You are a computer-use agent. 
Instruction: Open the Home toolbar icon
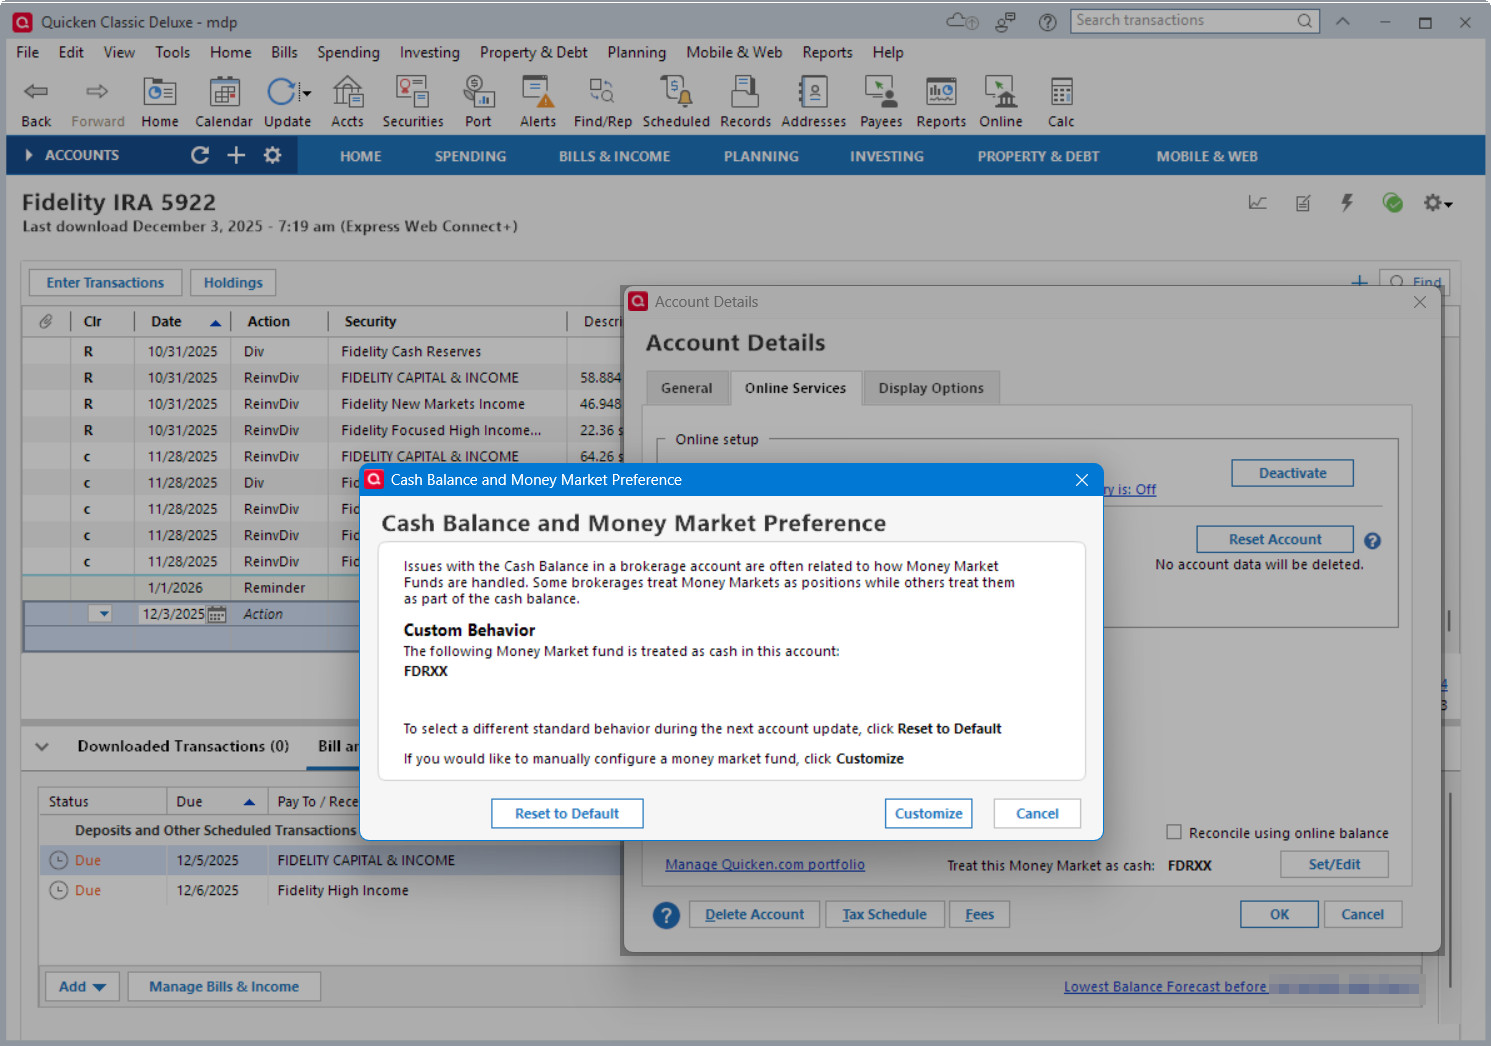[160, 92]
